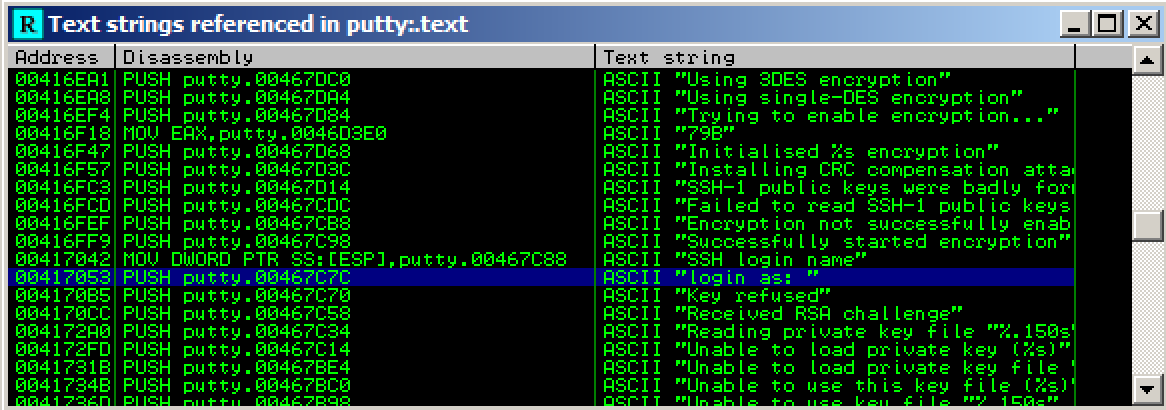Viewport: 1166px width, 410px height.
Task: Select address 00417042
Action: pos(62,259)
